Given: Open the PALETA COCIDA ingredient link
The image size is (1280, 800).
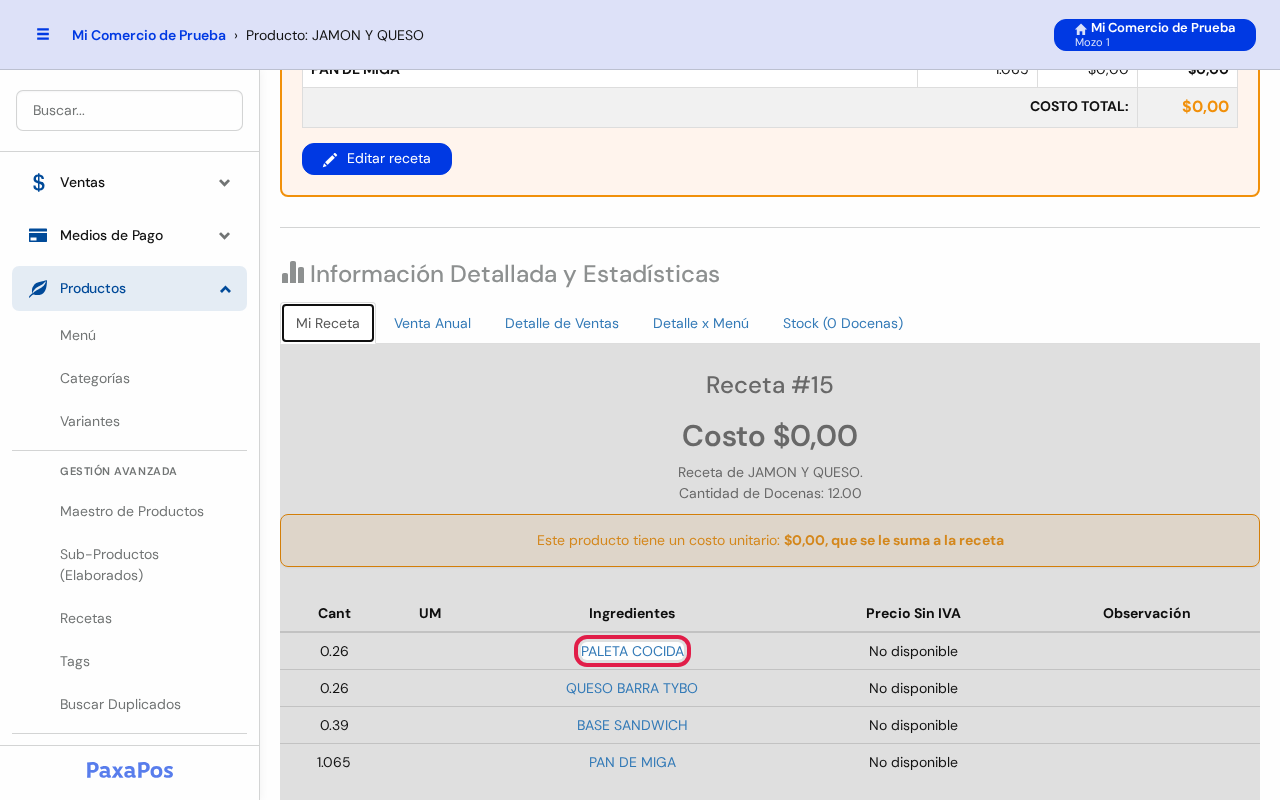Looking at the screenshot, I should click(632, 651).
